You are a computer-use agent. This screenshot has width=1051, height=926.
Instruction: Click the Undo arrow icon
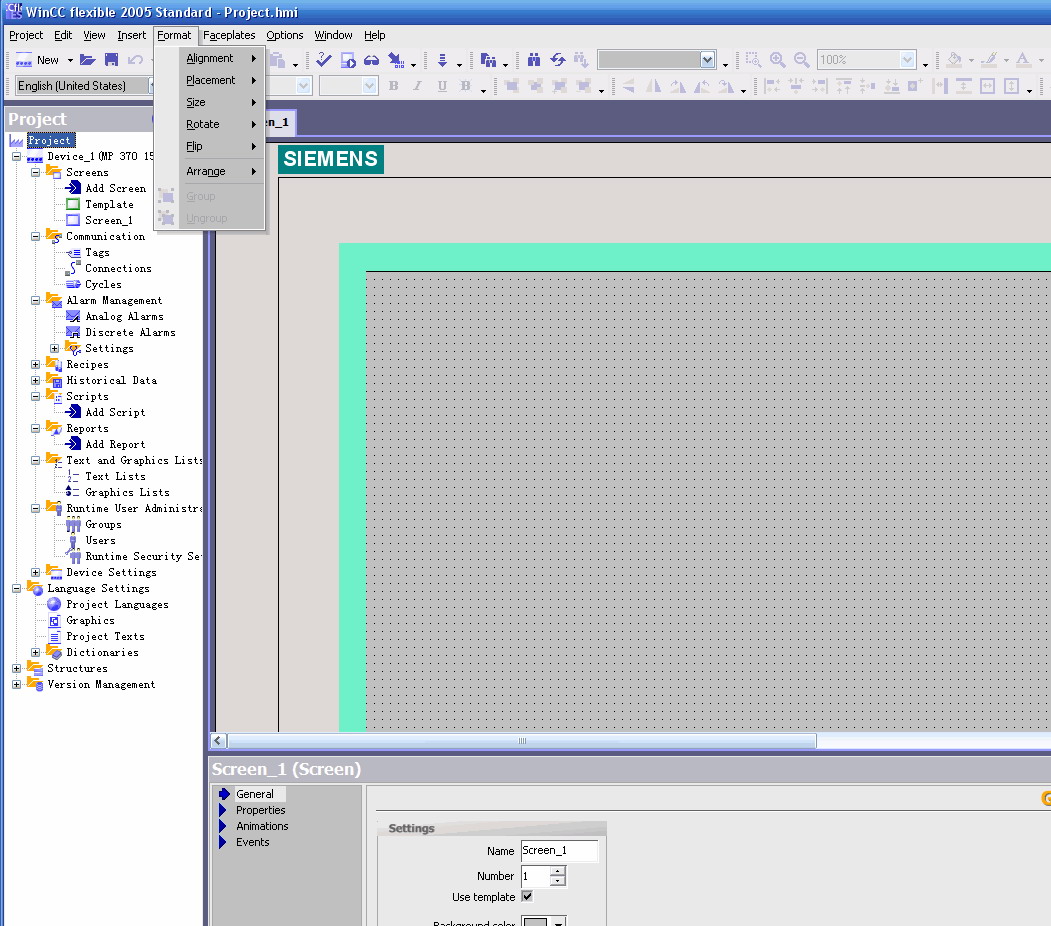[x=135, y=60]
